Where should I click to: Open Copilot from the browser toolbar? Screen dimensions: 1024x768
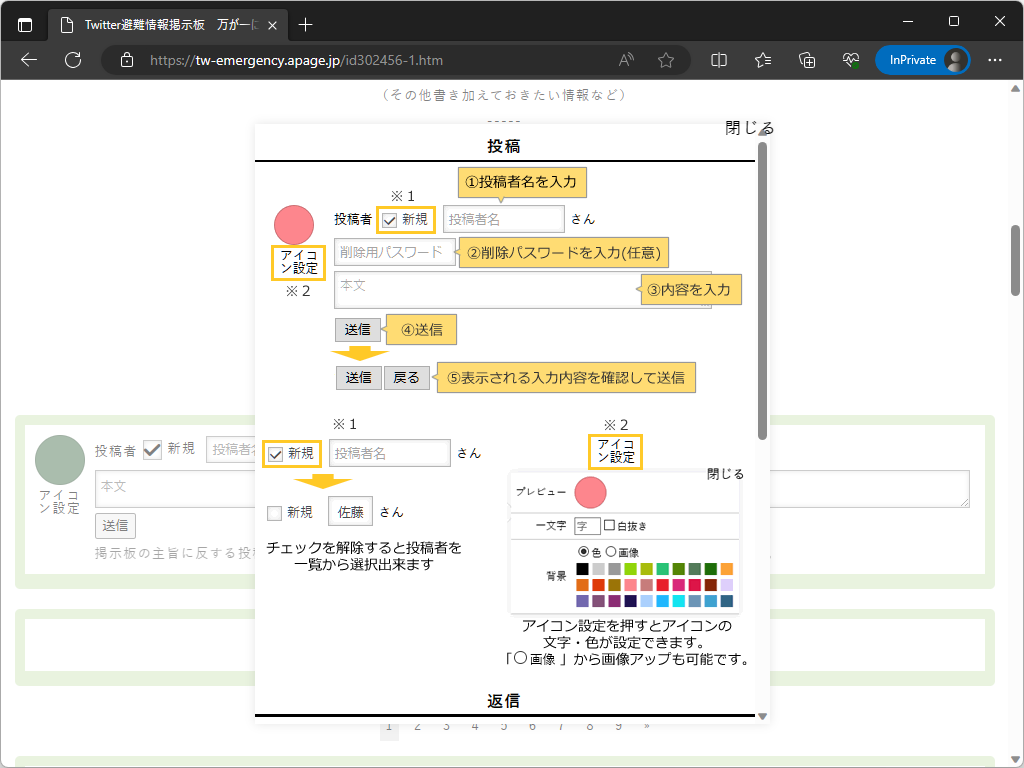851,60
